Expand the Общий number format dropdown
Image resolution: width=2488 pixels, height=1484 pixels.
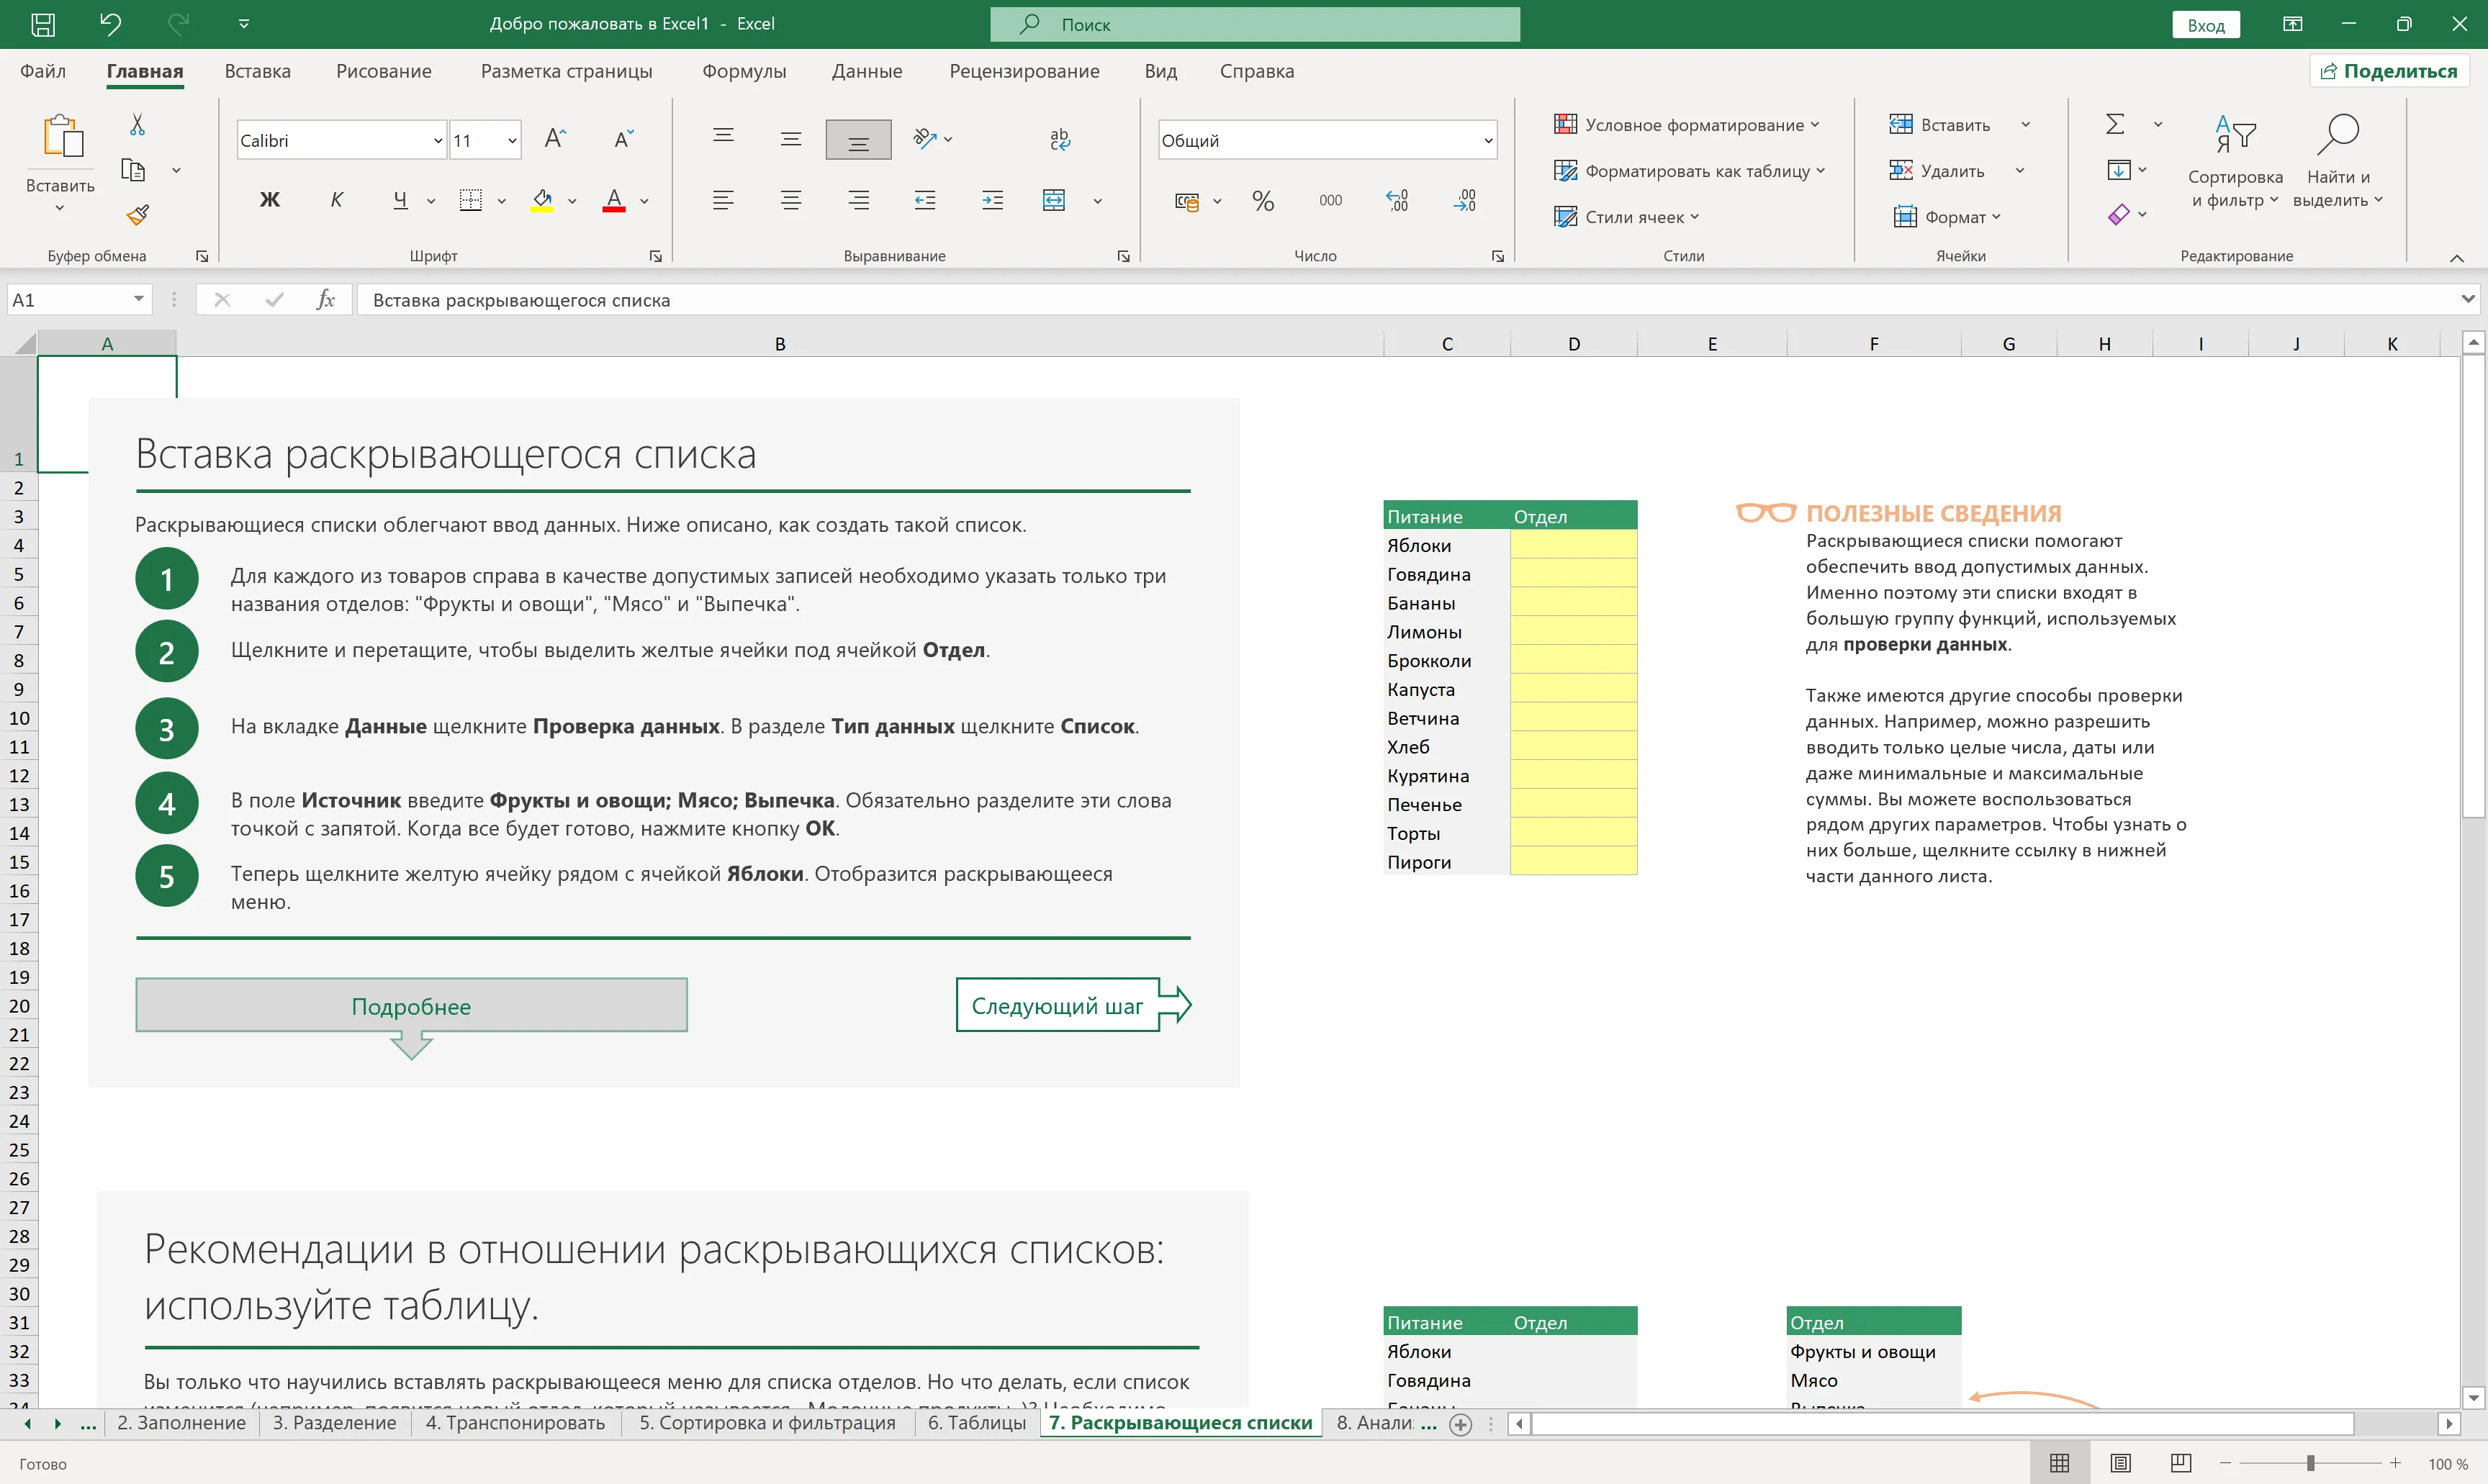click(1488, 141)
